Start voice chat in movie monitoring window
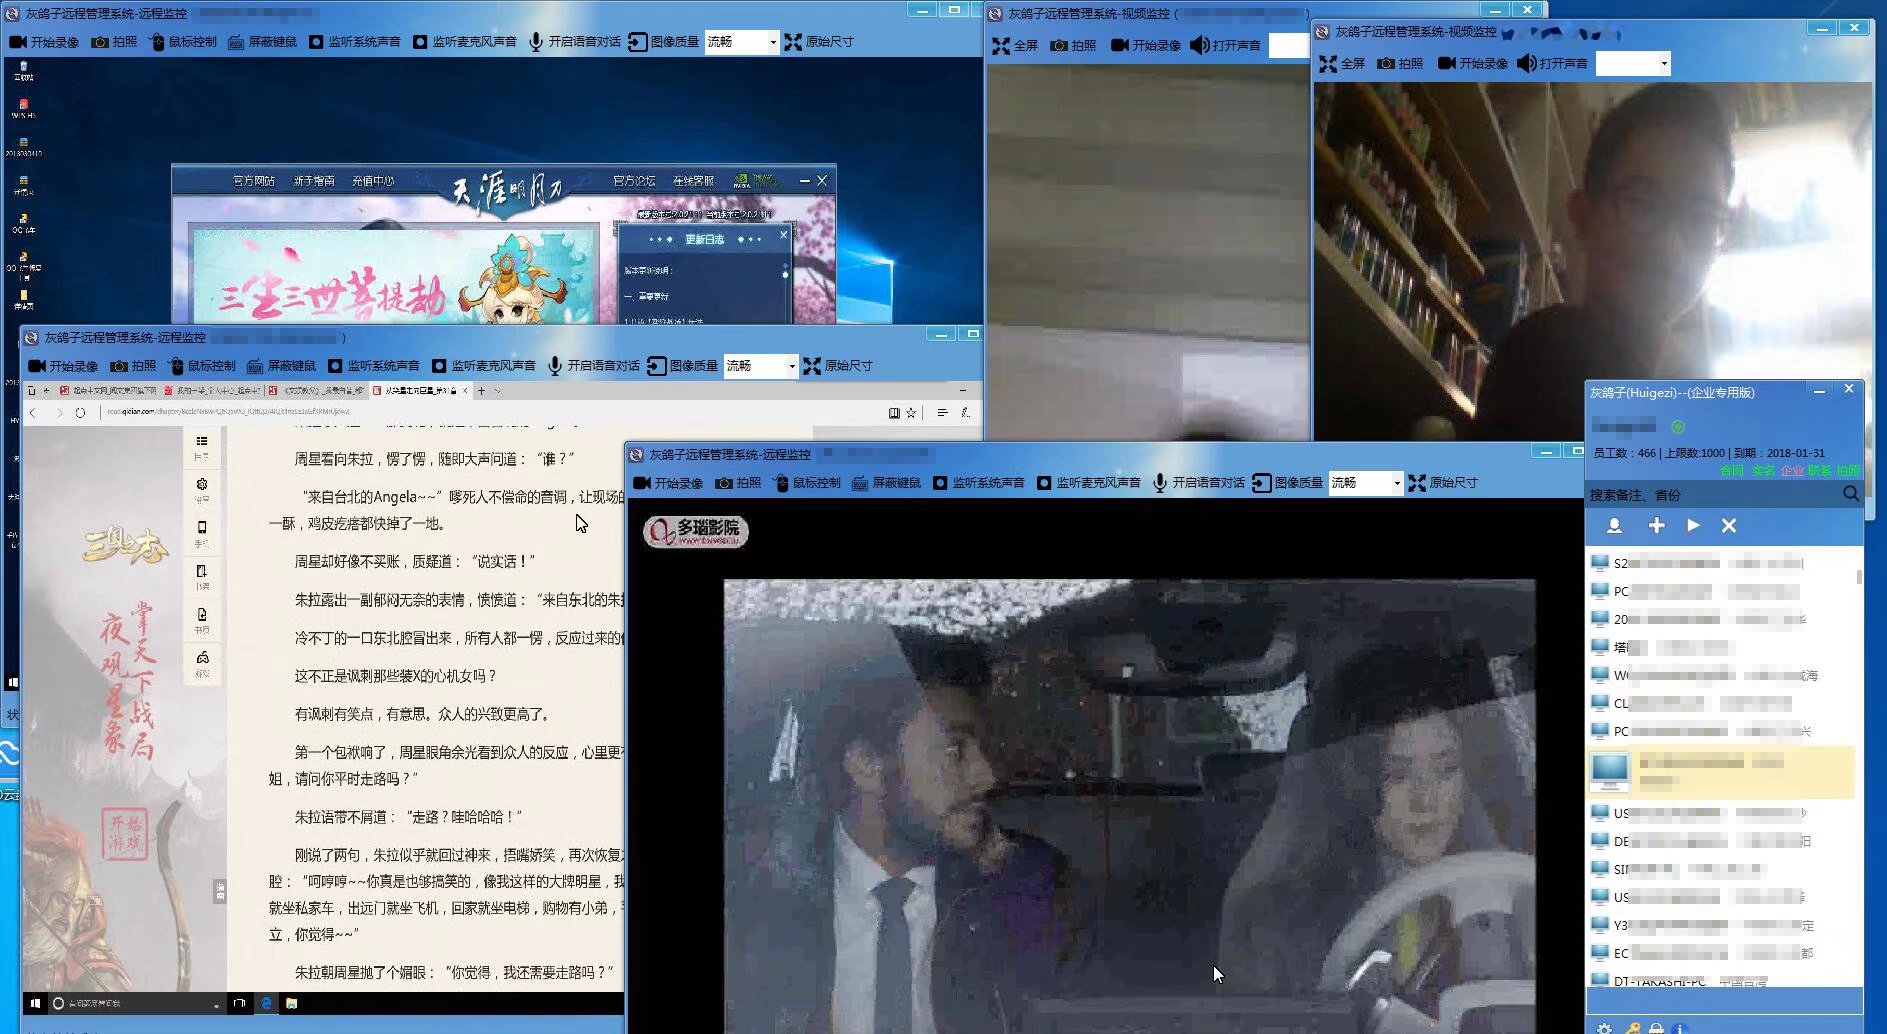The height and width of the screenshot is (1034, 1887). click(x=1199, y=483)
